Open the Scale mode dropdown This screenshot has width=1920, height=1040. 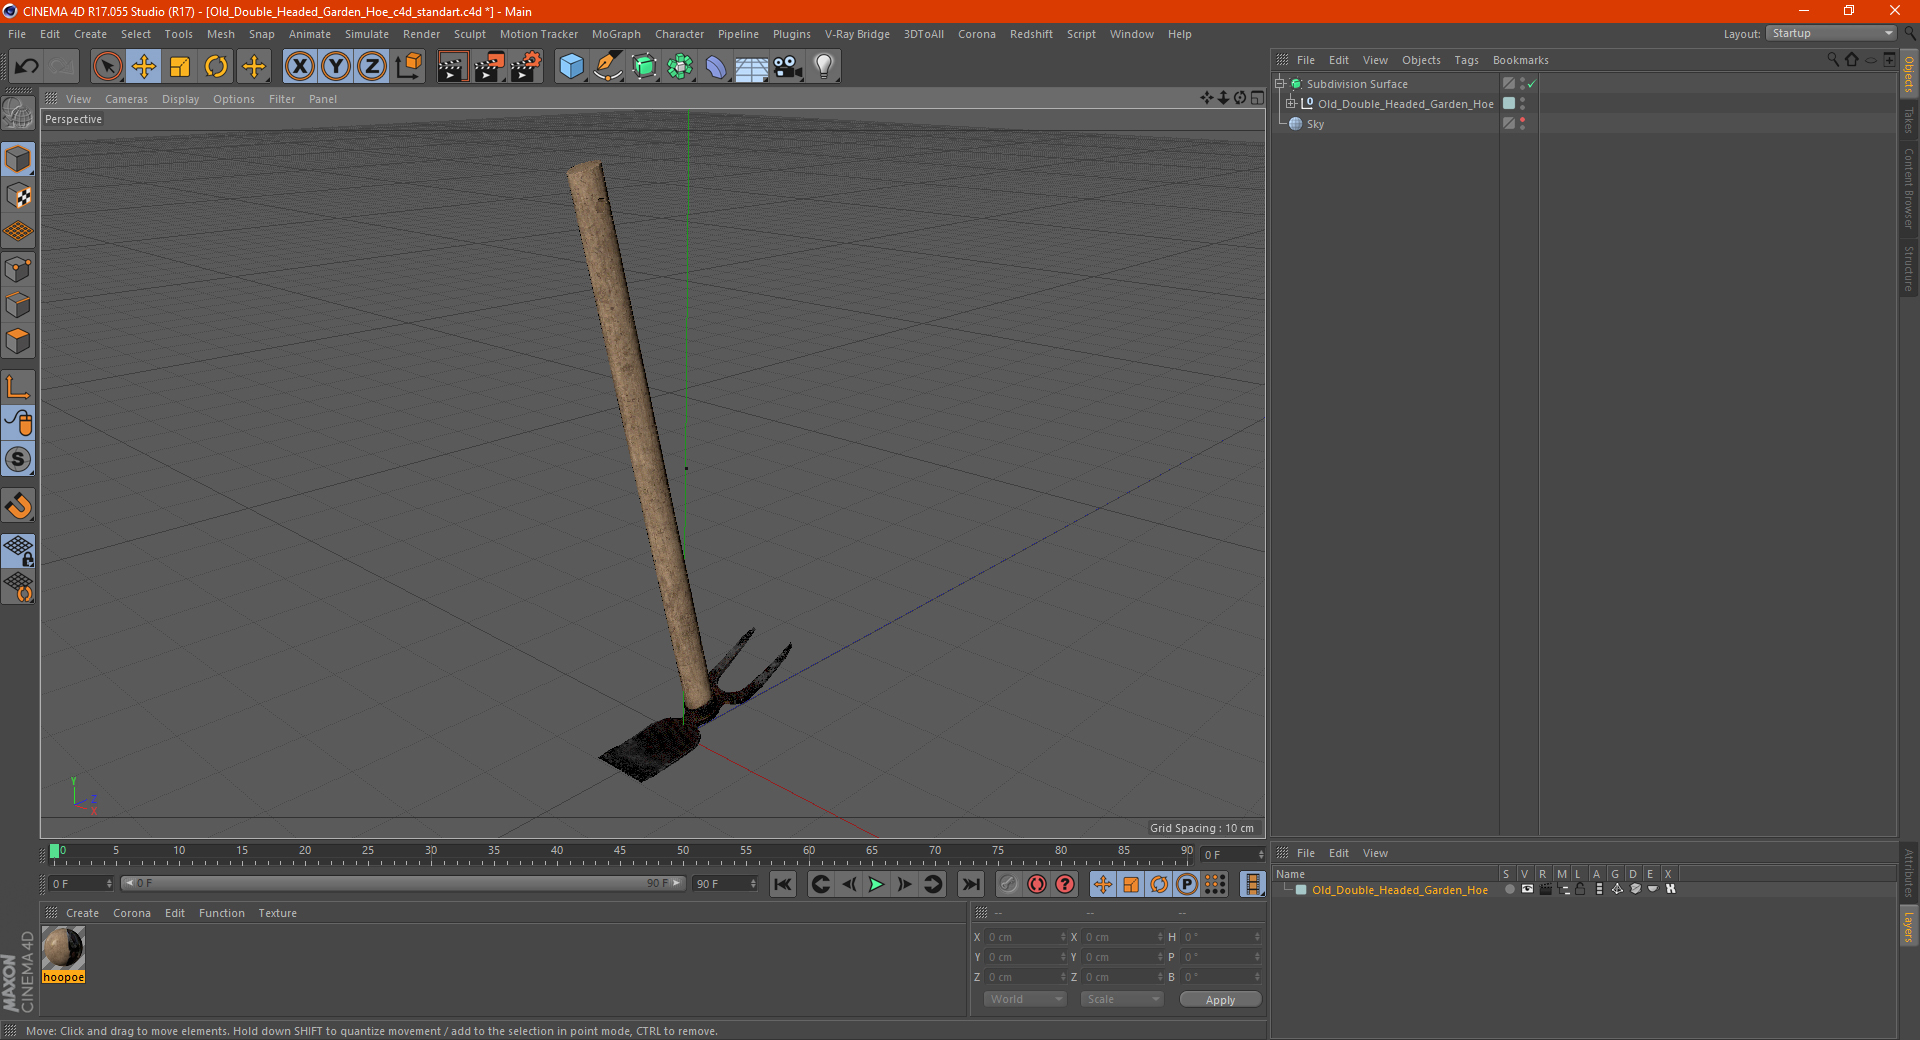pos(1122,999)
